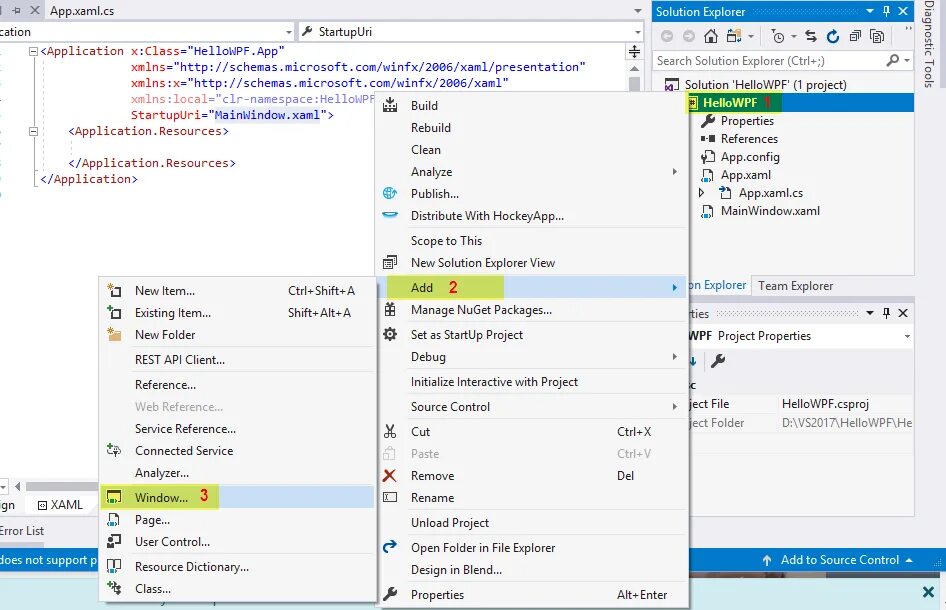Click the Build menu icon
This screenshot has width=946, height=610.
click(390, 105)
